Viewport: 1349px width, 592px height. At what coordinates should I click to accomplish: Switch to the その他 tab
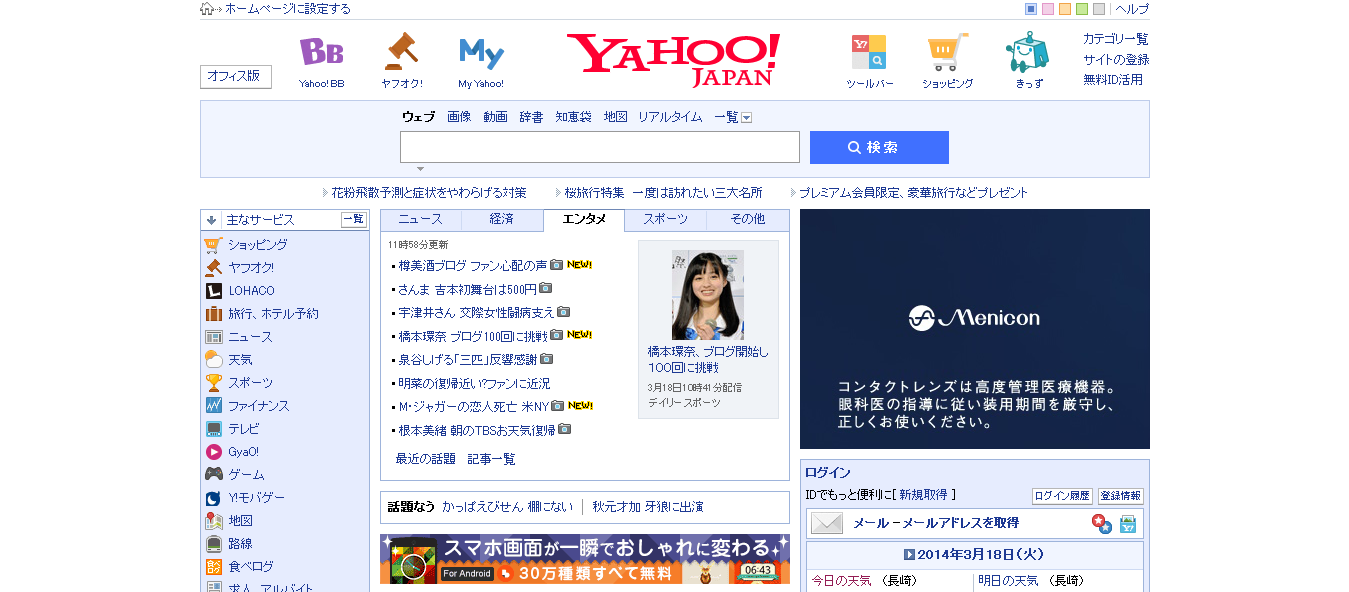[x=747, y=220]
